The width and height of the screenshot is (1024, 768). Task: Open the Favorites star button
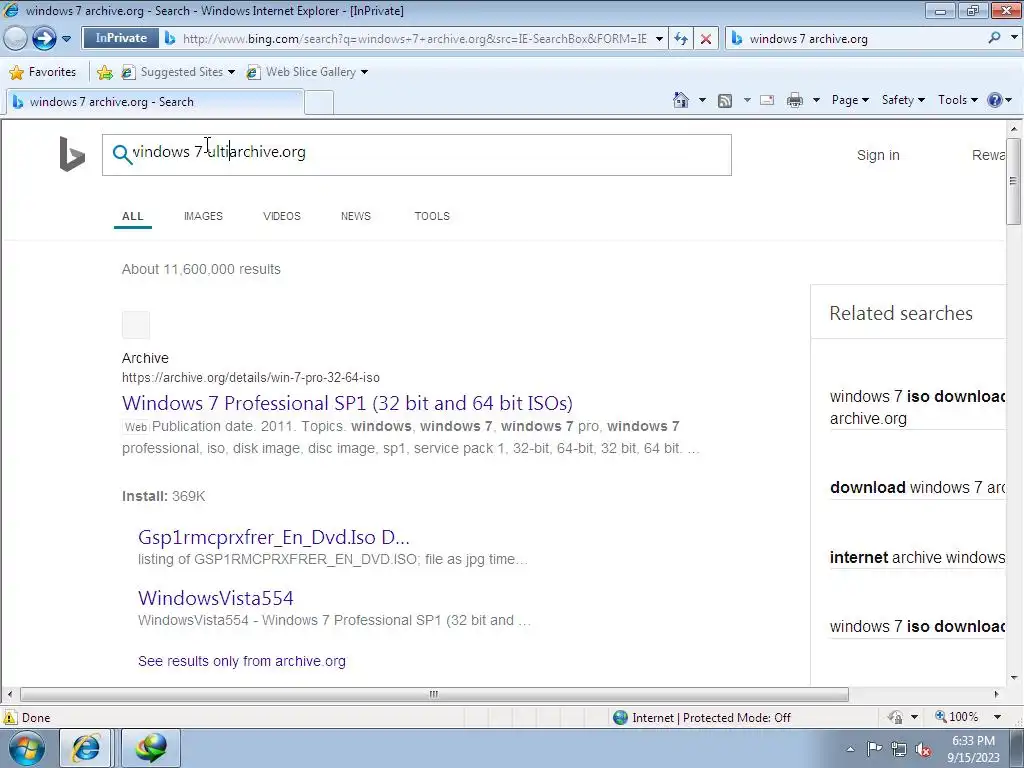43,72
